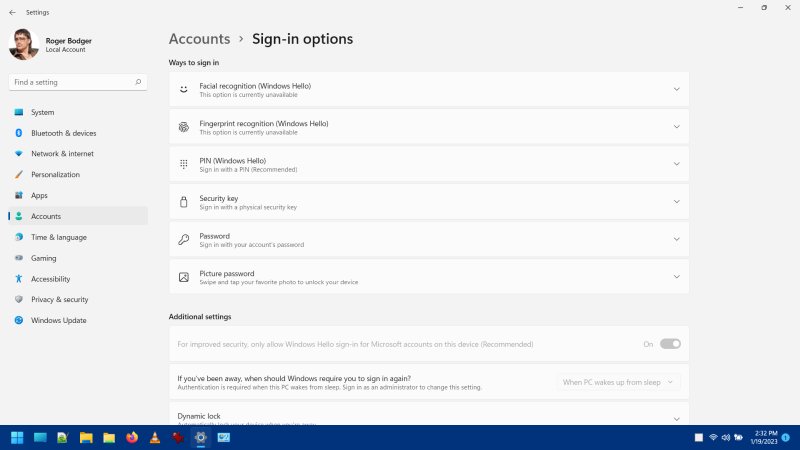Screen dimensions: 800x450
Task: Click the smiley Facial recognition icon
Action: (x=184, y=89)
